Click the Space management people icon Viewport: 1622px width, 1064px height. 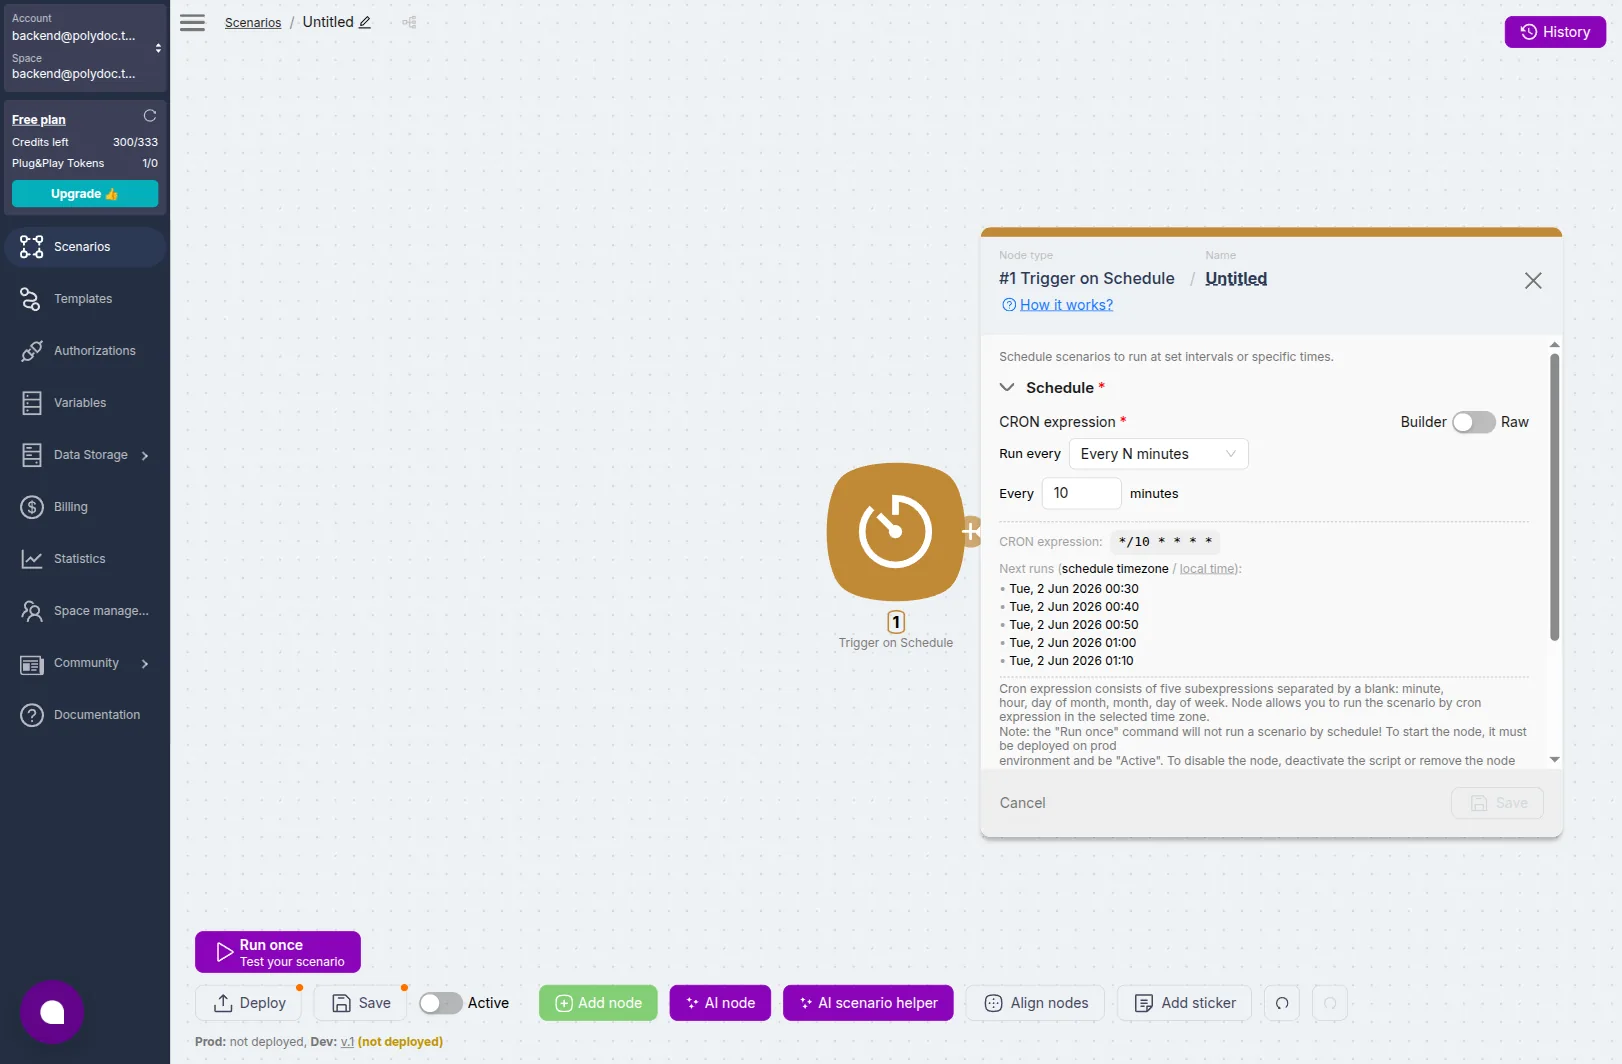[x=32, y=611]
